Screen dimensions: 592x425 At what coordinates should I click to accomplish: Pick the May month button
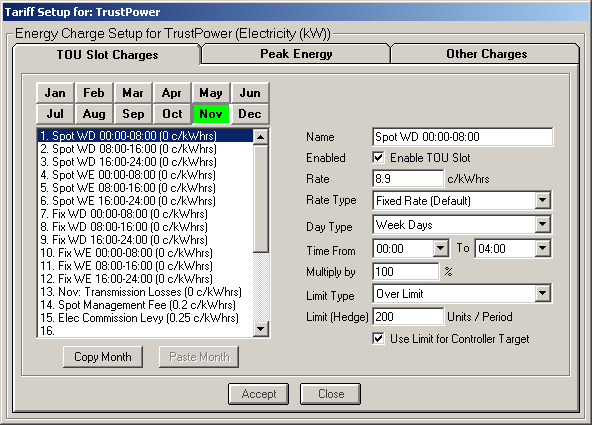[x=211, y=93]
